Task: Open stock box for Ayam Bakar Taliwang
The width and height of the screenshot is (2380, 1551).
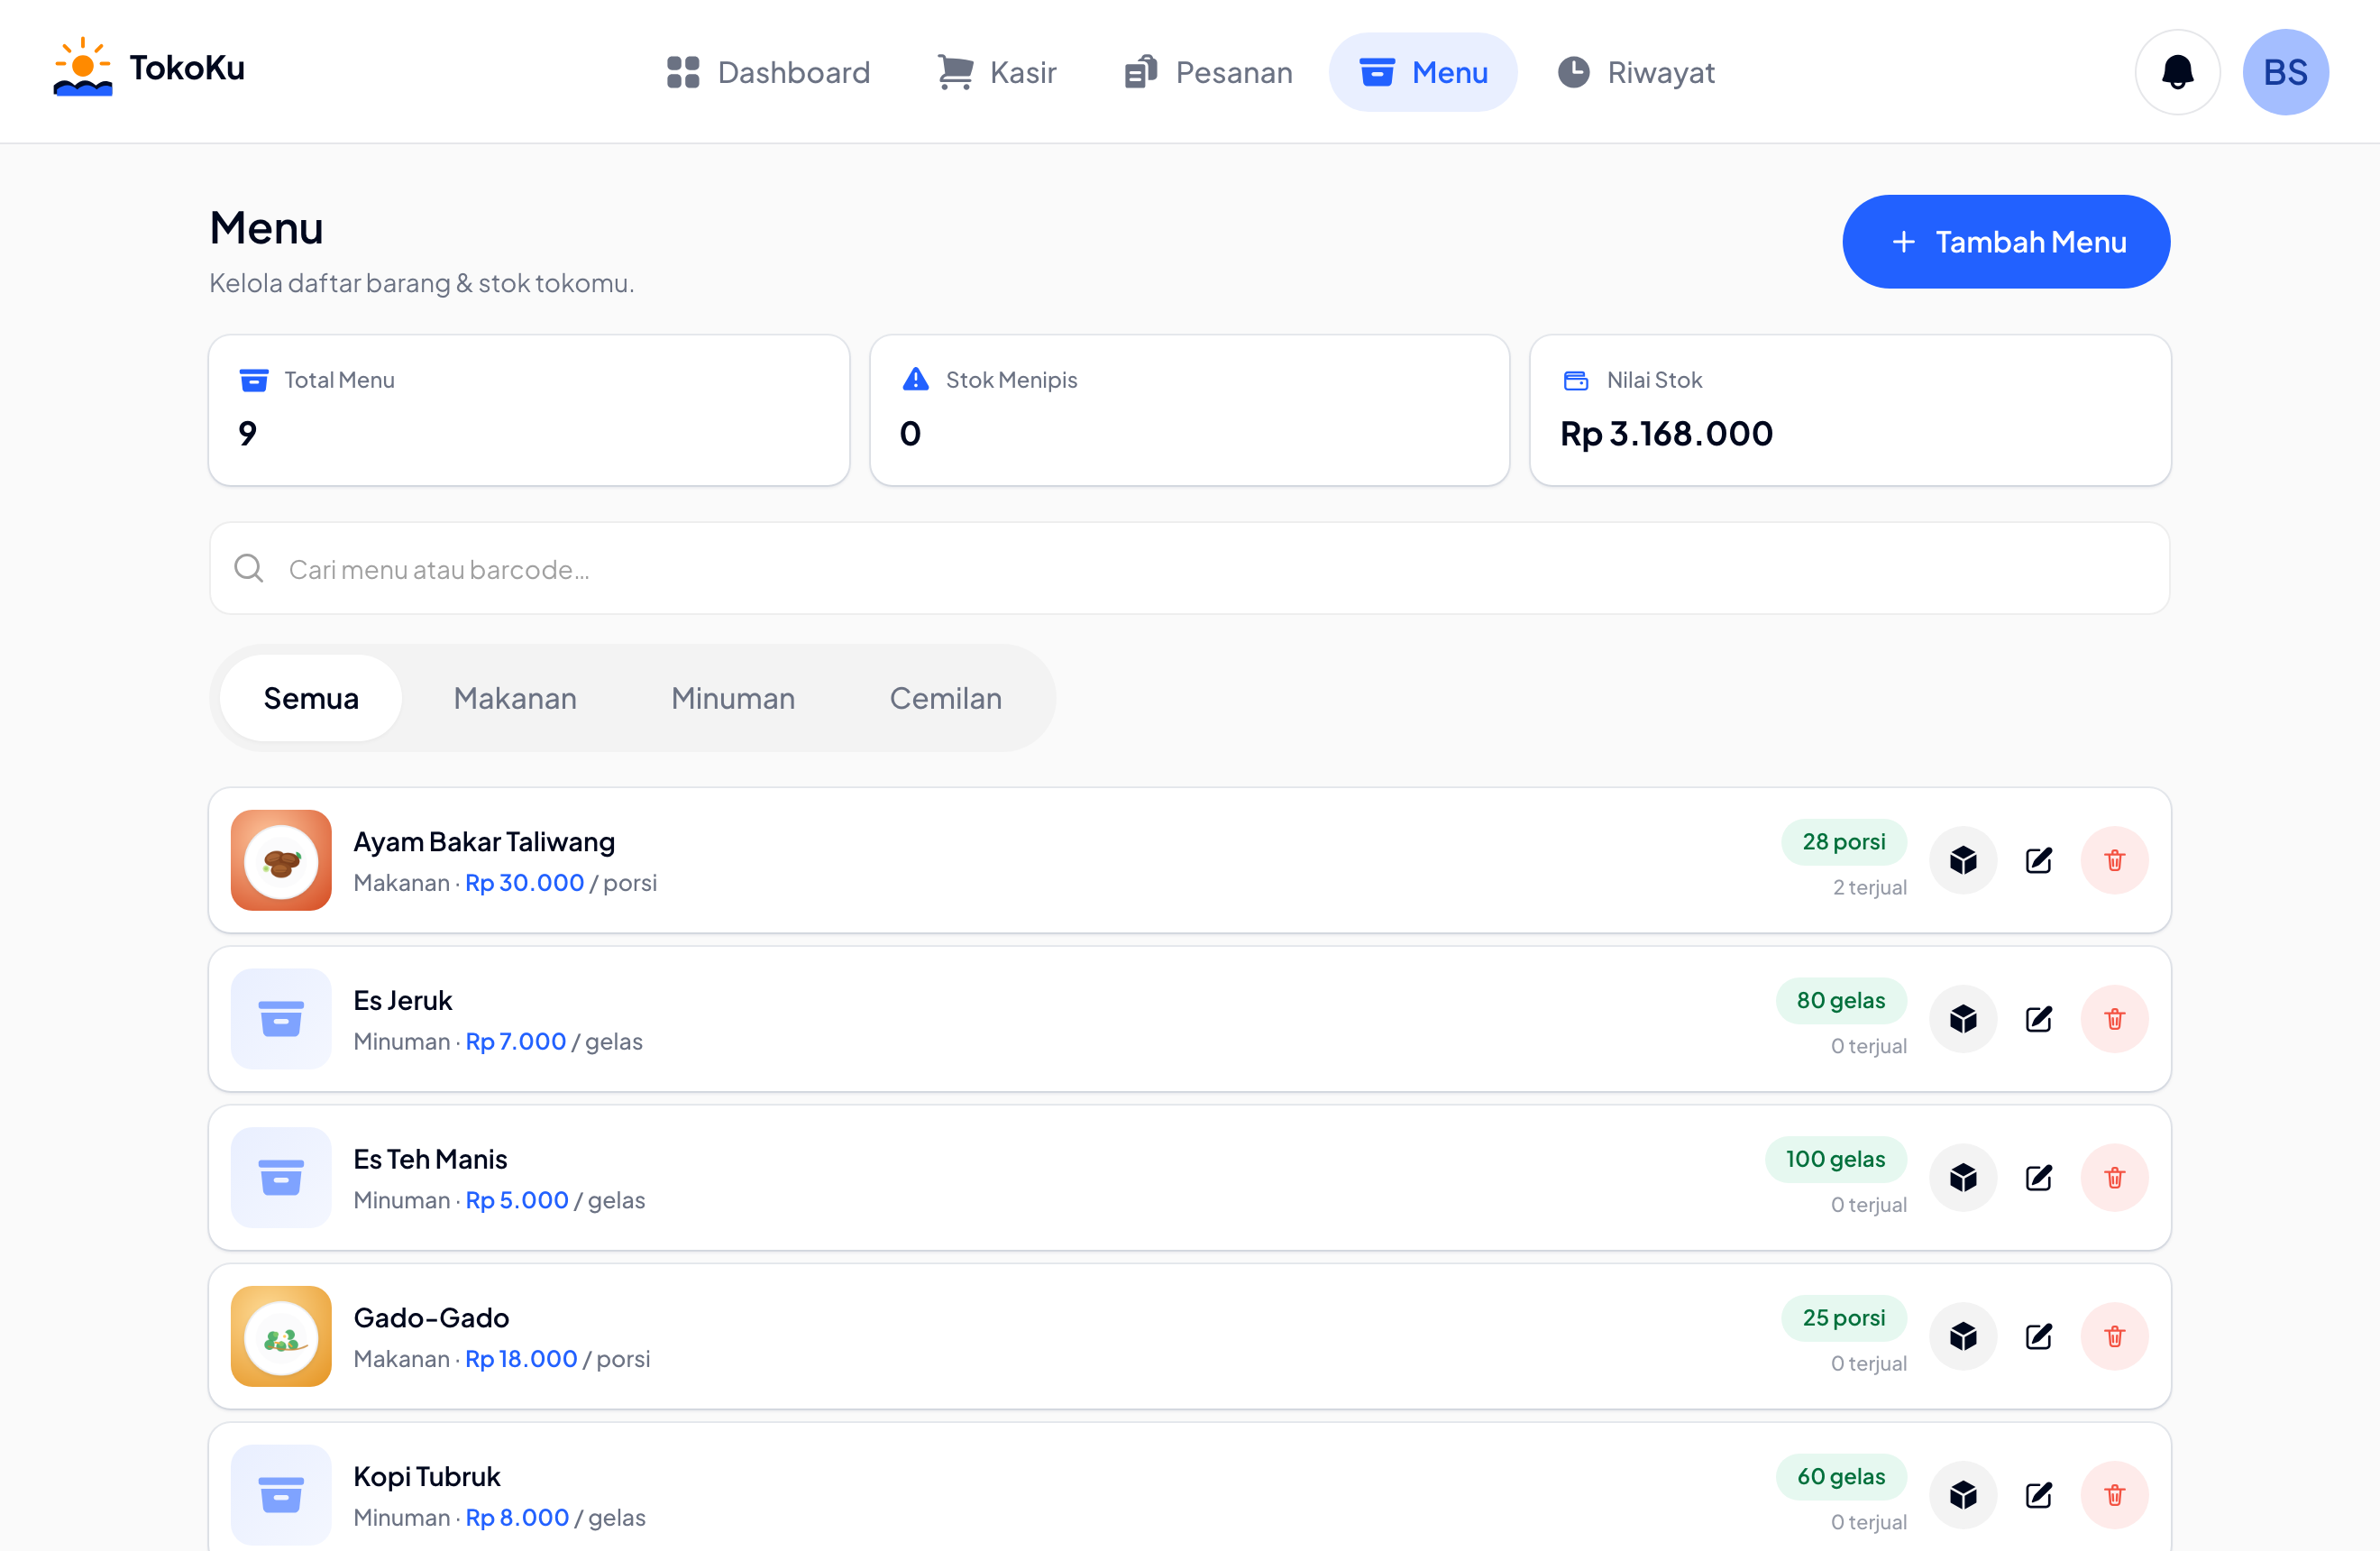Action: coord(1963,860)
